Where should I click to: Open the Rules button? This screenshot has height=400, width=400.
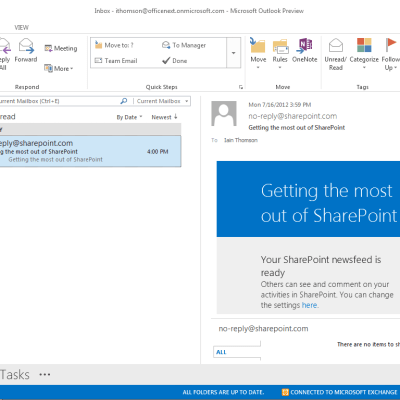tap(280, 53)
